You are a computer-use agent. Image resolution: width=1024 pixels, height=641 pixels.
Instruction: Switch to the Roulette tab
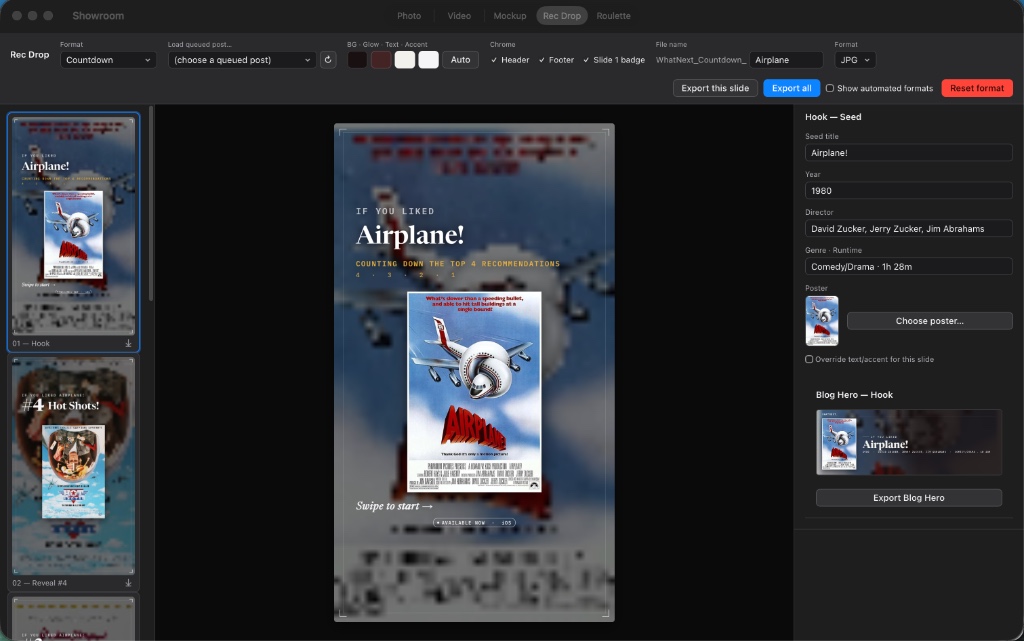[613, 16]
